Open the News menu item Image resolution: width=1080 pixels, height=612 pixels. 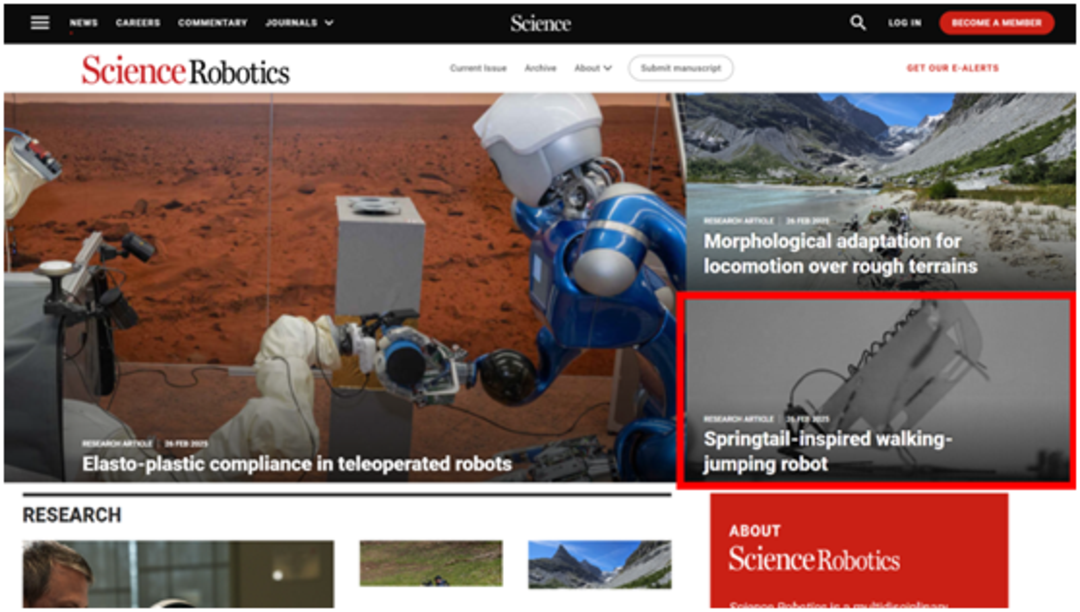tap(83, 23)
